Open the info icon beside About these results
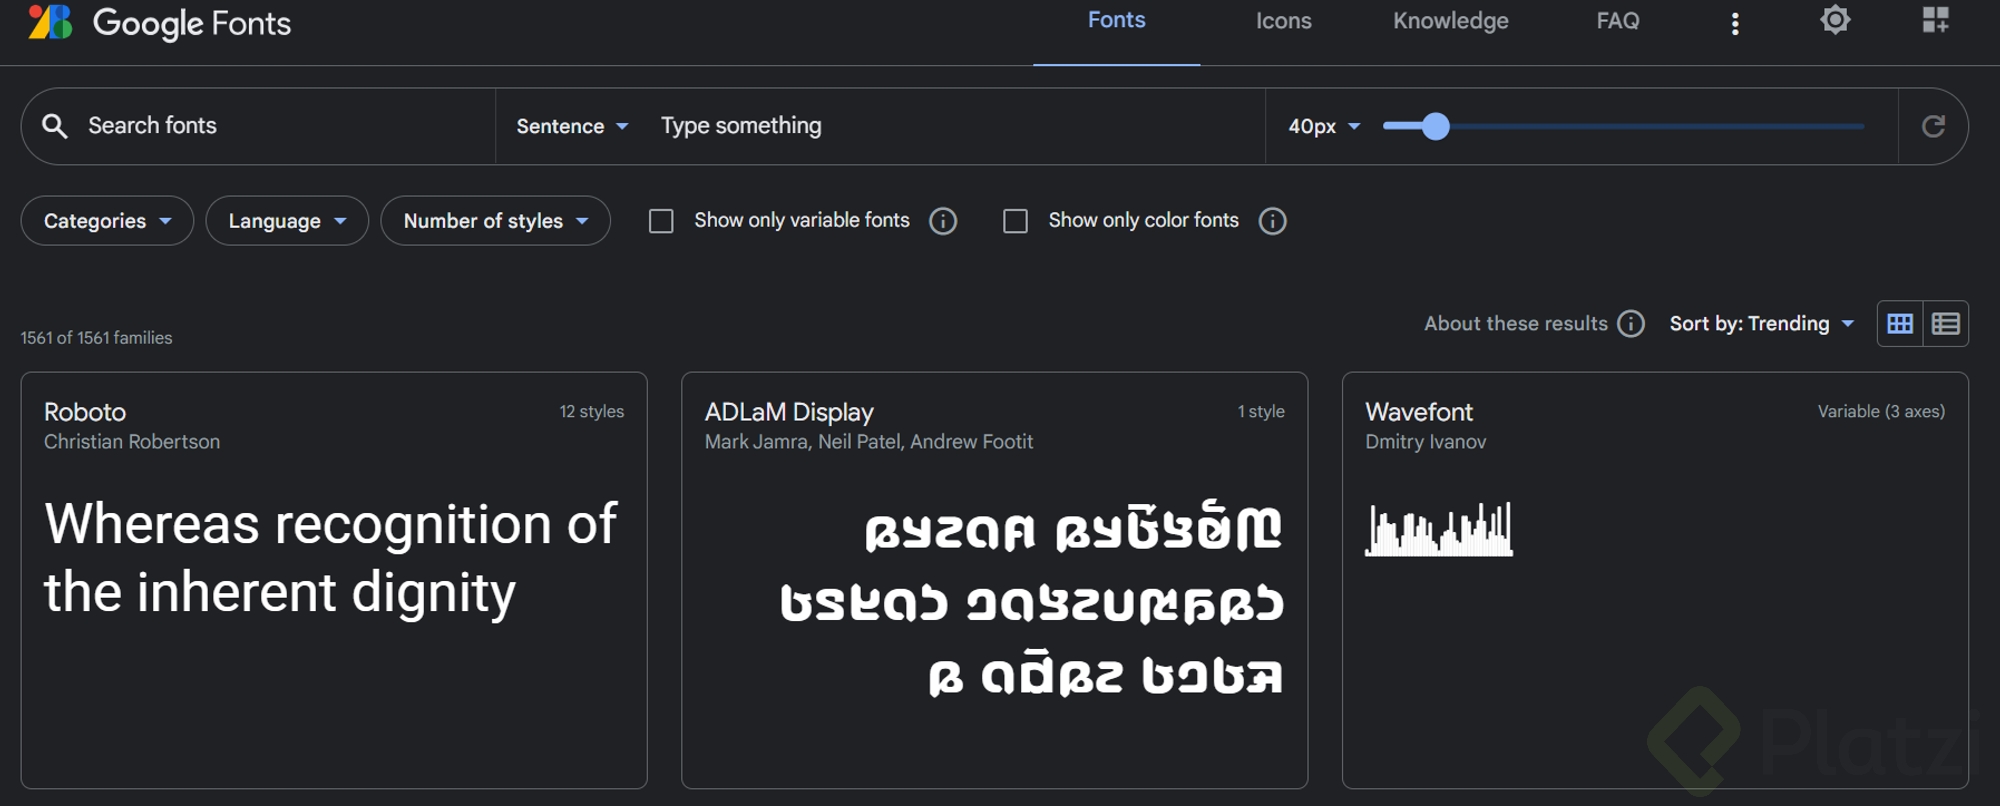Viewport: 2000px width, 806px height. 1631,324
